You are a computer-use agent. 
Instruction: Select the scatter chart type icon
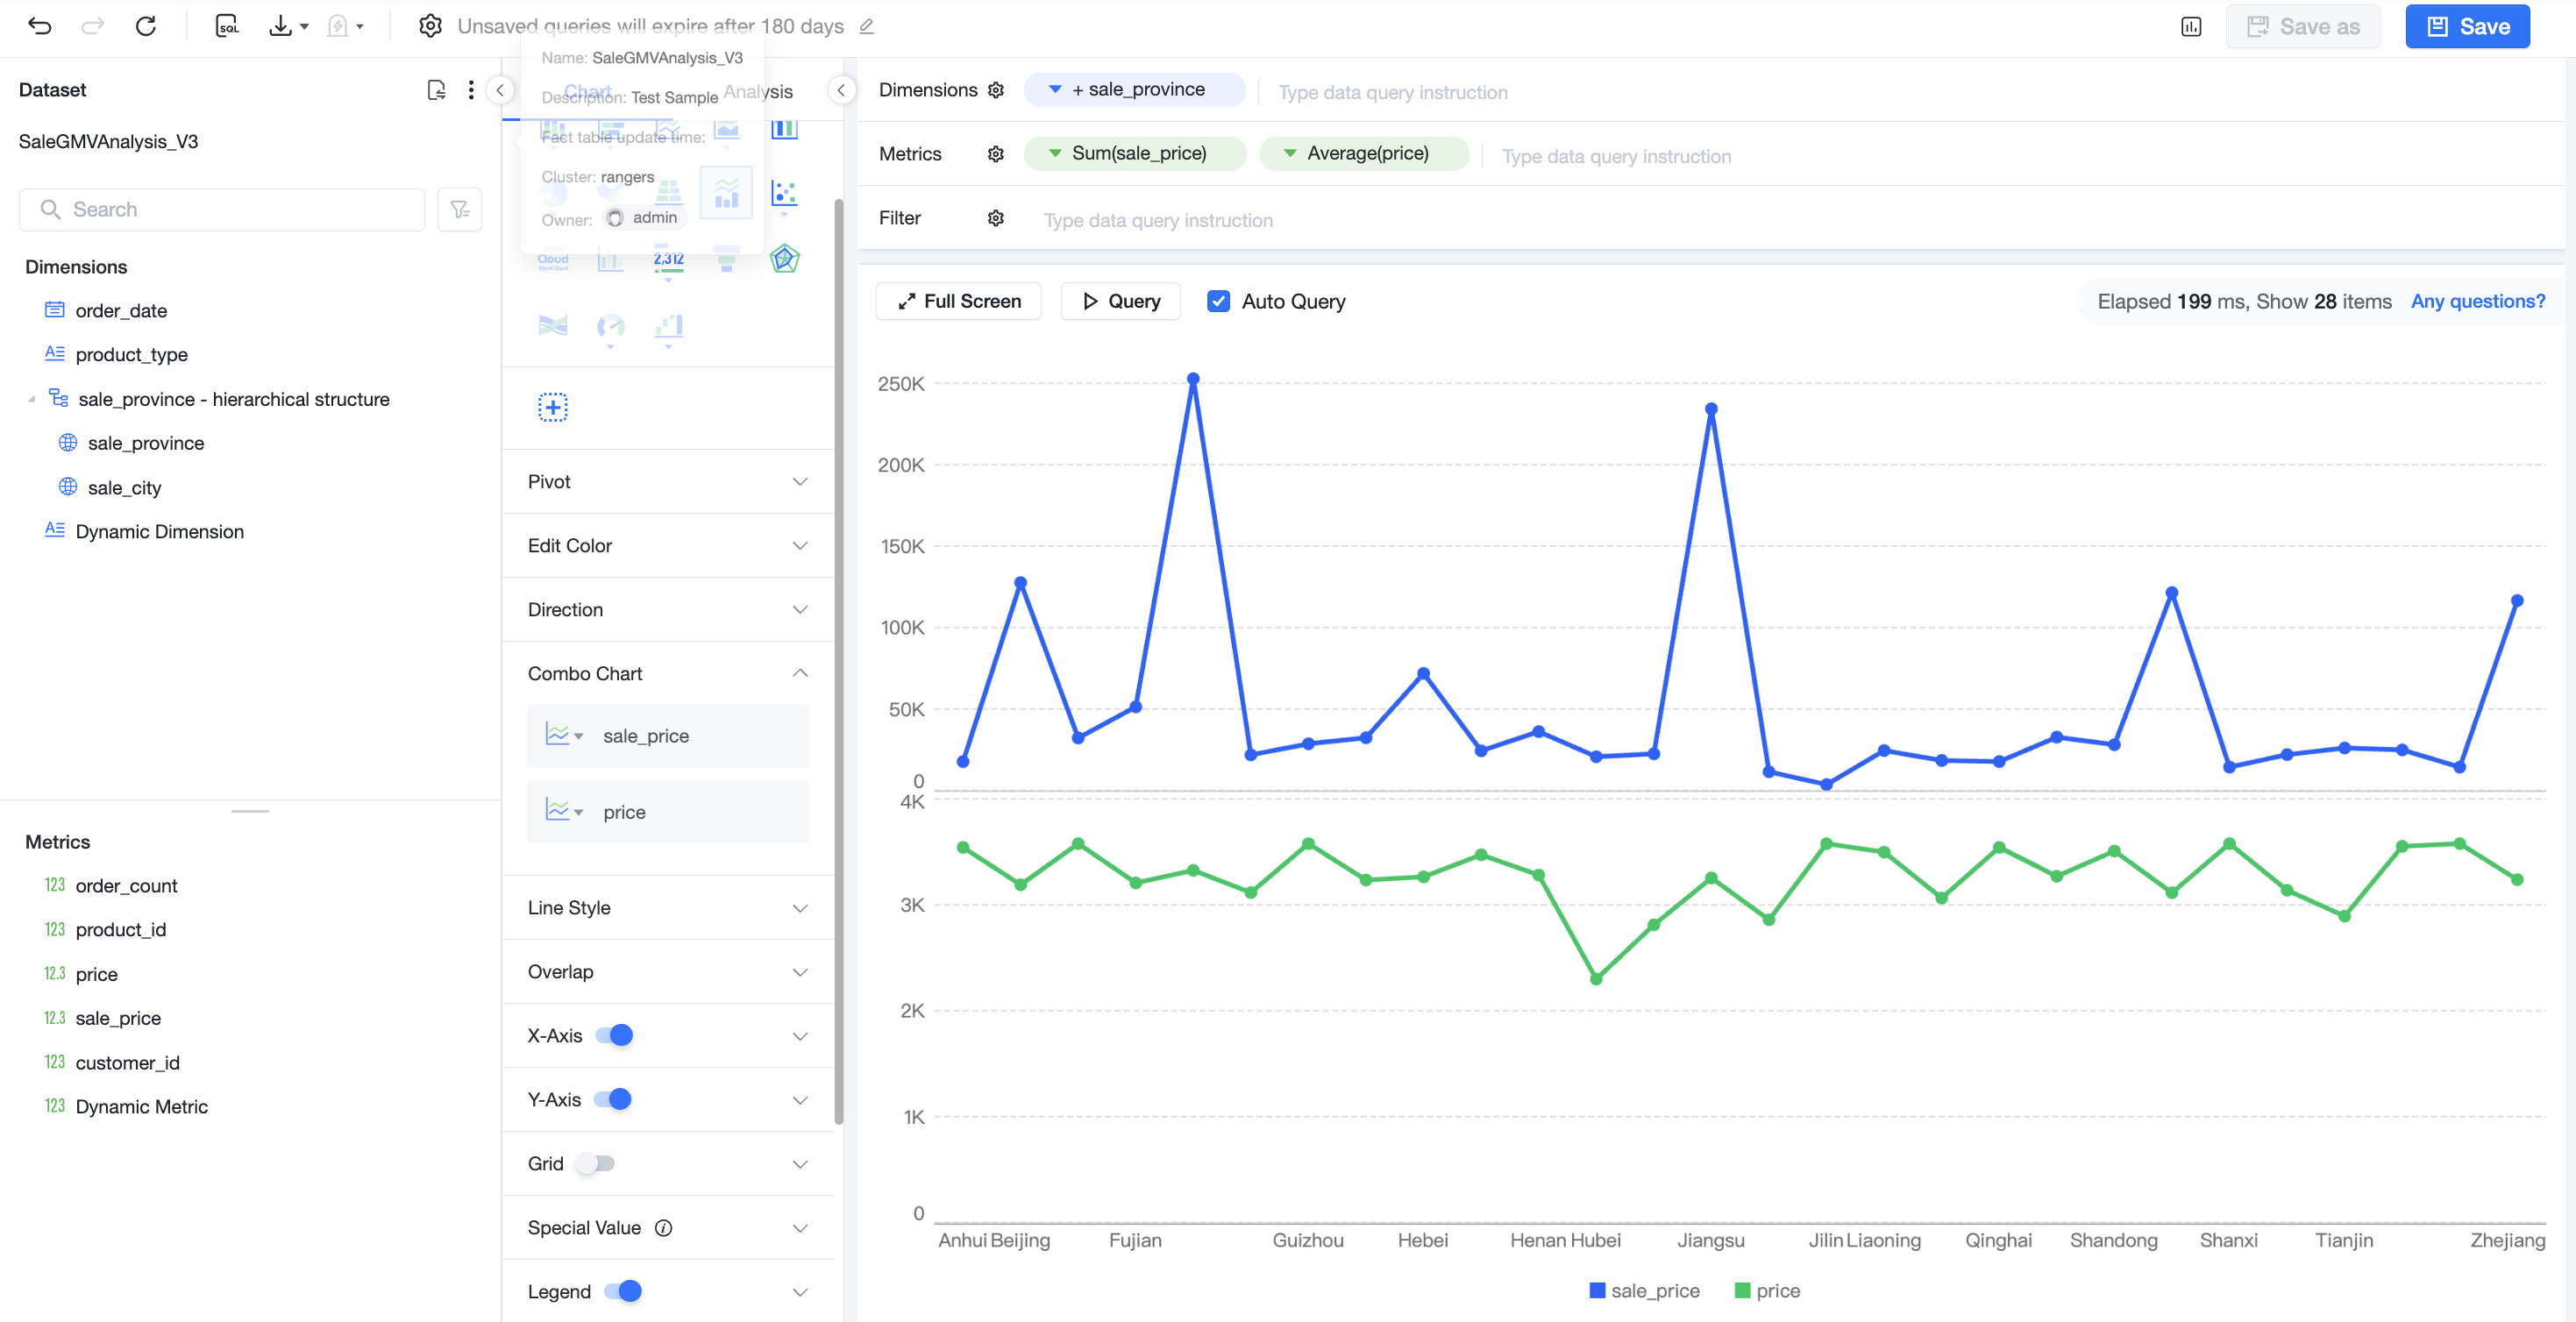pyautogui.click(x=785, y=193)
